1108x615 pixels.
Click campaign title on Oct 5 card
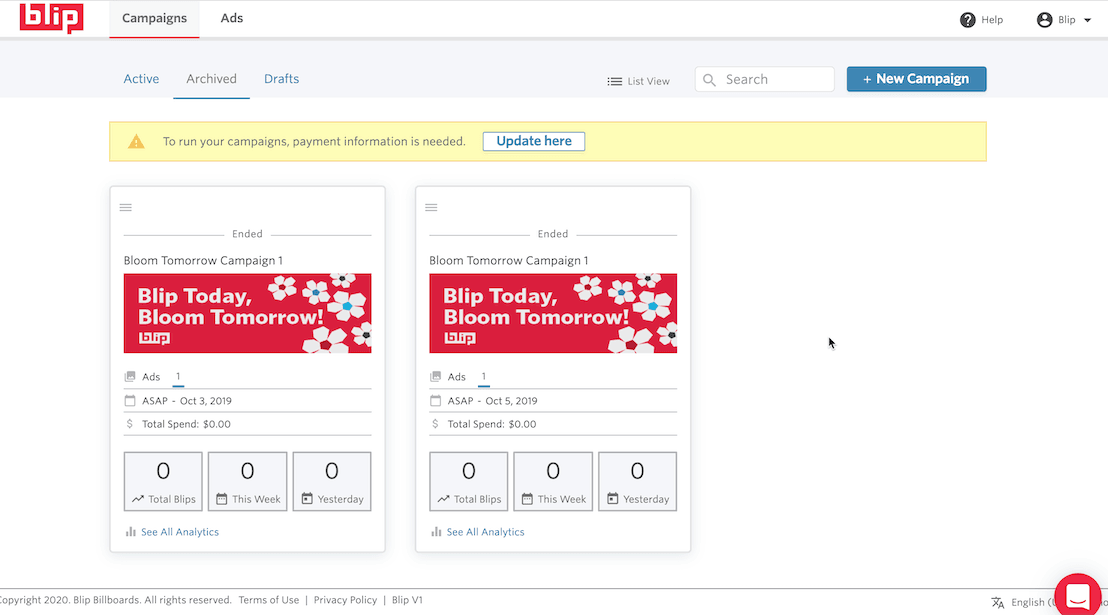[509, 260]
